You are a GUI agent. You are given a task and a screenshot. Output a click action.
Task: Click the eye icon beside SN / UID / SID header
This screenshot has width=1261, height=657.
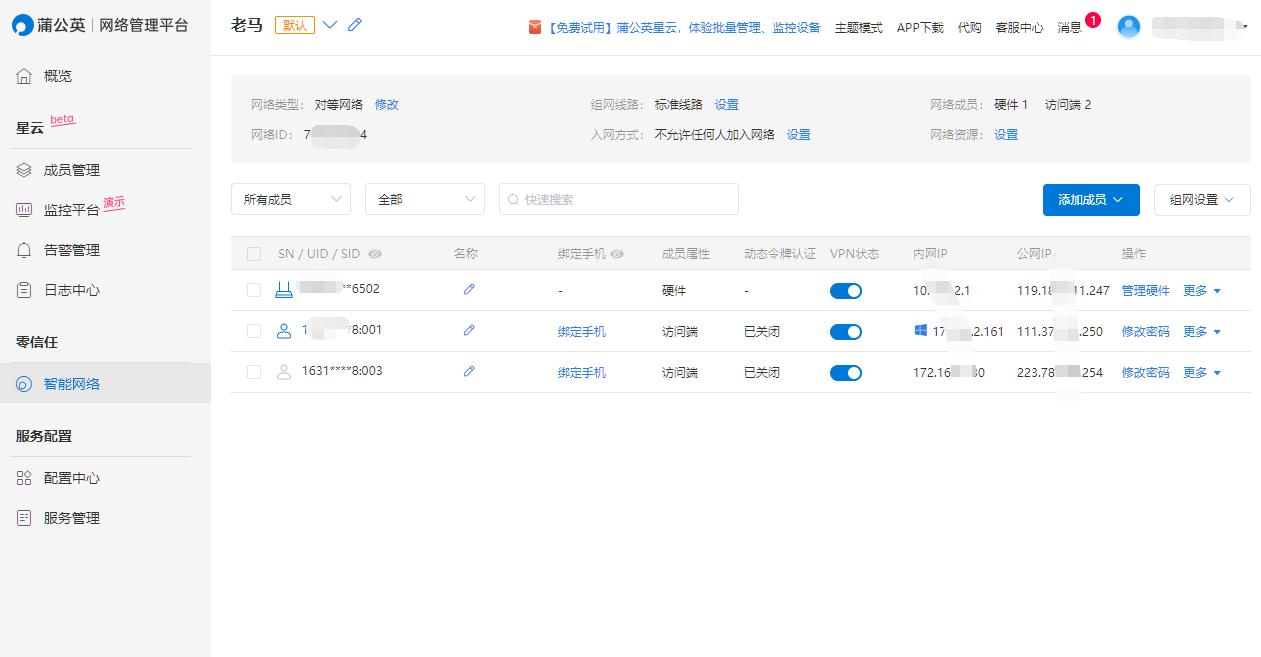pos(375,254)
